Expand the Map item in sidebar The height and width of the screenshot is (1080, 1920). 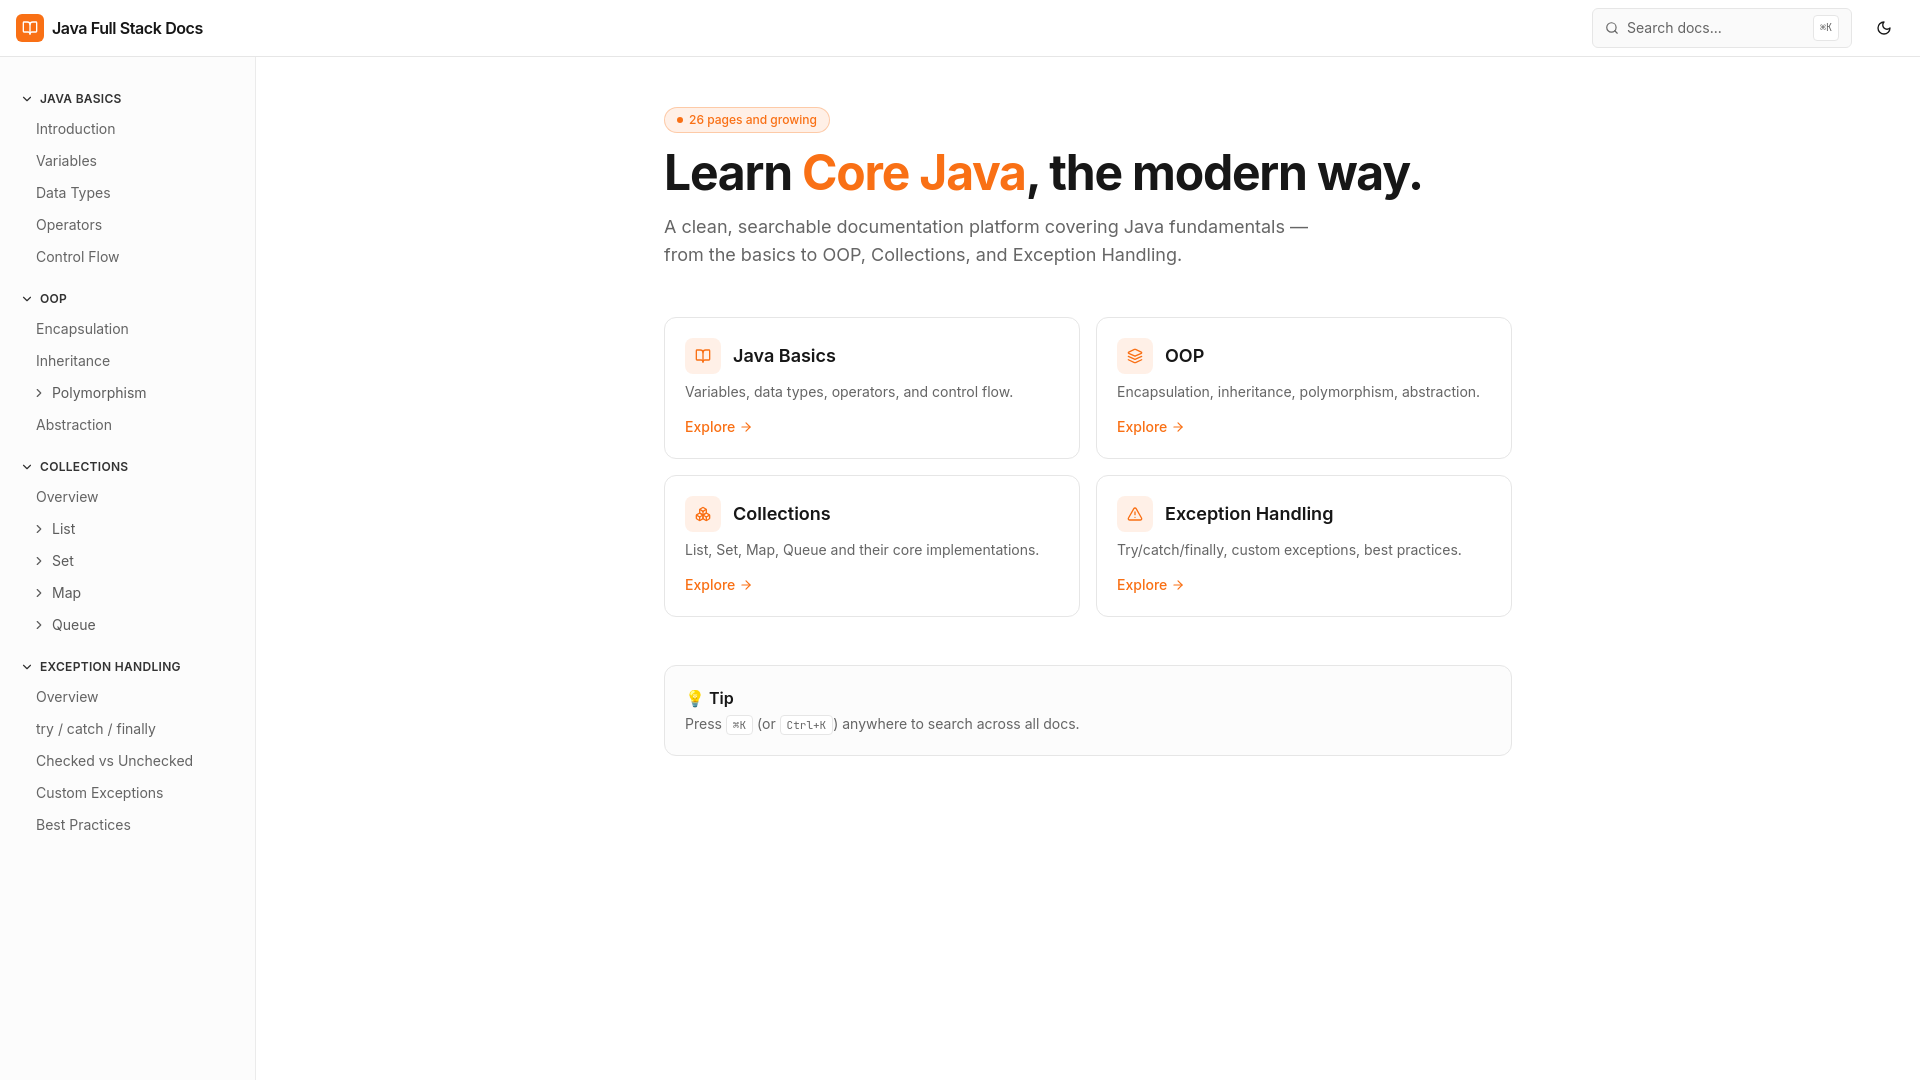tap(39, 593)
